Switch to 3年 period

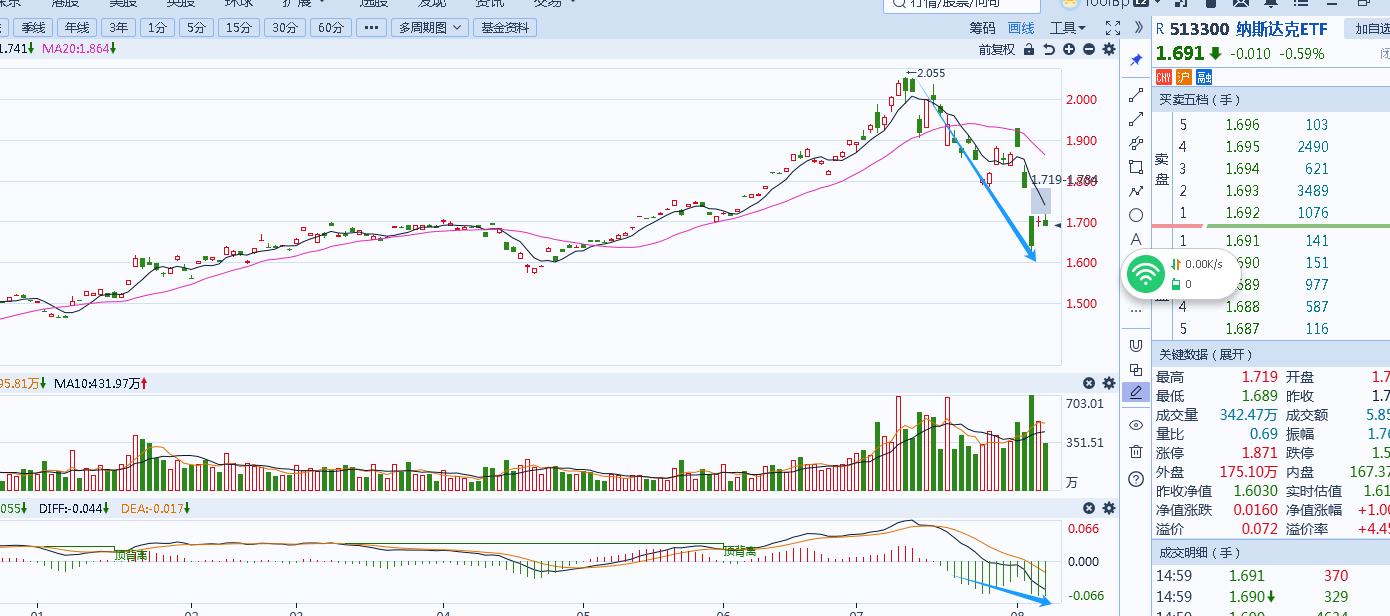(118, 28)
